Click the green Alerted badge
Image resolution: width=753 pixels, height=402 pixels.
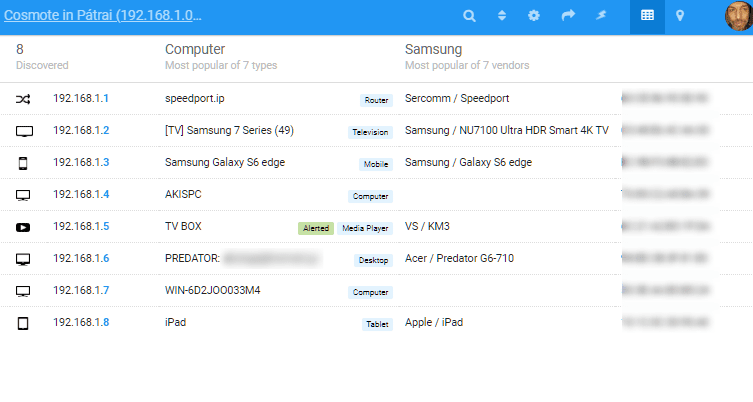coord(316,228)
